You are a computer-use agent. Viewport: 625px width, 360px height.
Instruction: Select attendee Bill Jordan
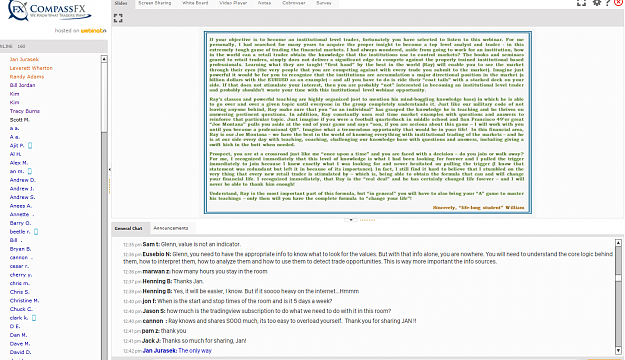coord(22,85)
